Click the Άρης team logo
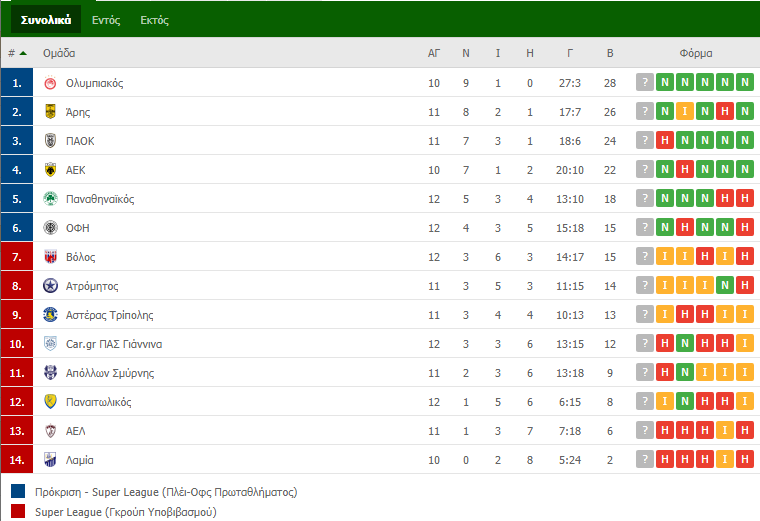 [50, 112]
